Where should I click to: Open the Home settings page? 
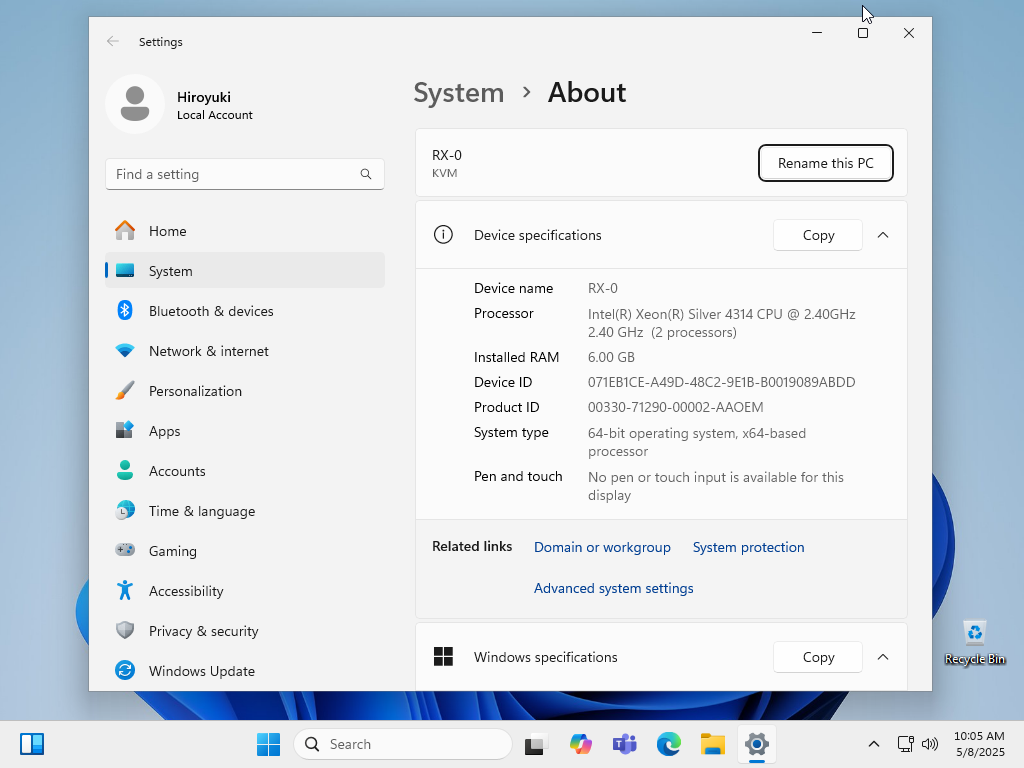click(x=245, y=231)
